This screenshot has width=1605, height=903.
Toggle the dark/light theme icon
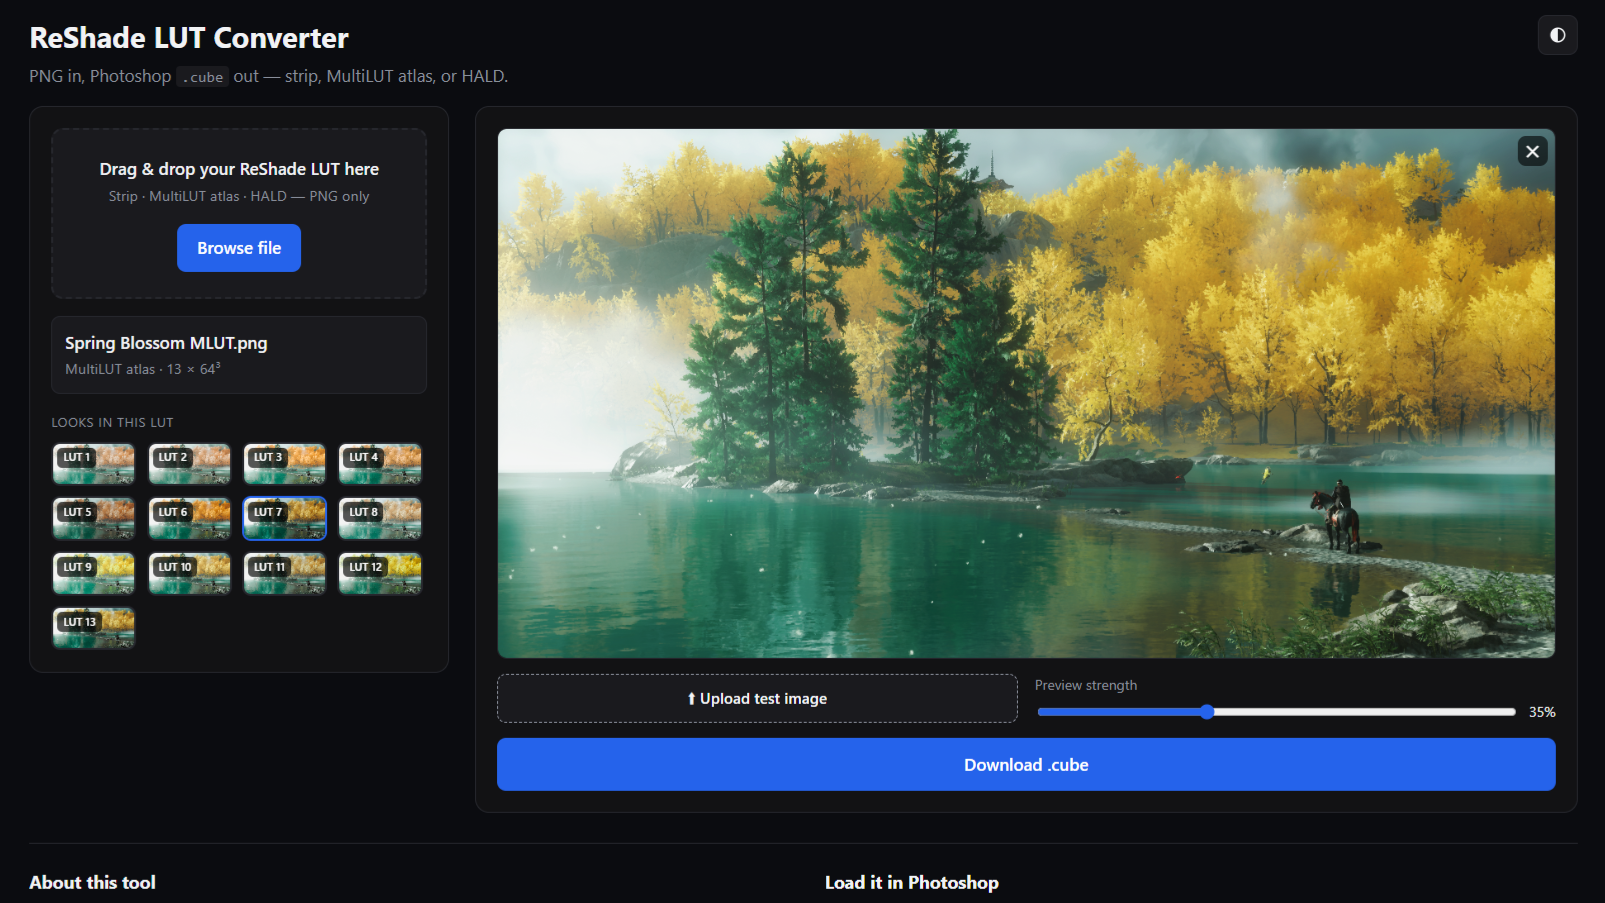(x=1557, y=35)
